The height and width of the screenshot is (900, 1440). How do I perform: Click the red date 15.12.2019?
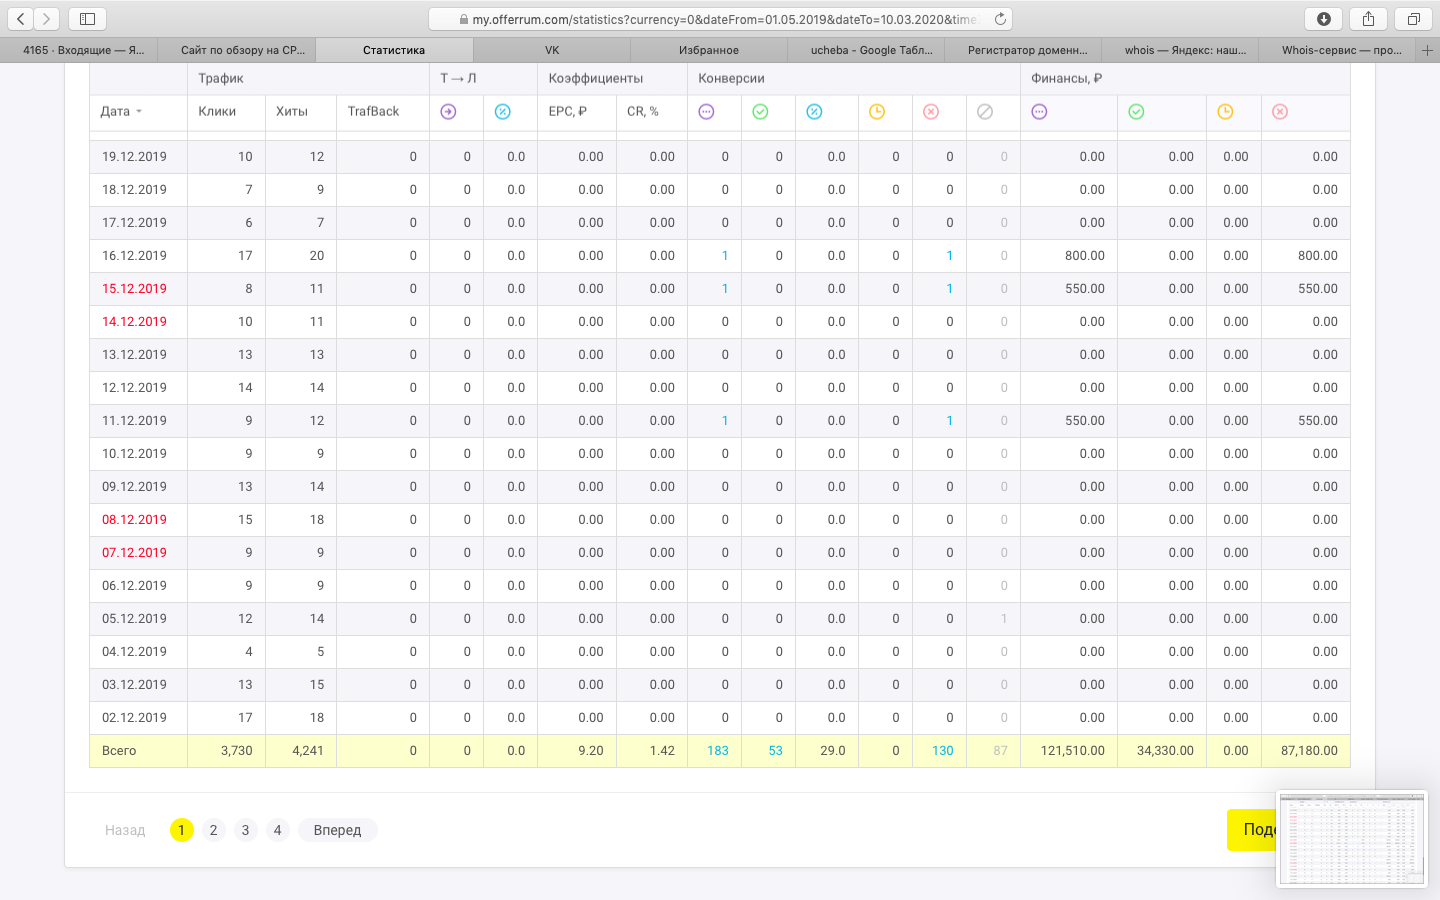coord(134,289)
